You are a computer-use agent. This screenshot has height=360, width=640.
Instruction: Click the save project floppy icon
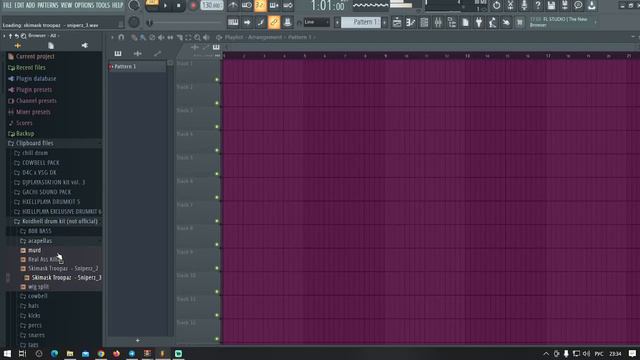[x=551, y=5]
